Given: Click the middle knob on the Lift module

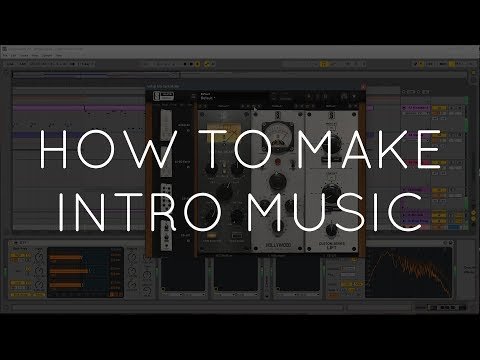Looking at the screenshot, I should pyautogui.click(x=331, y=192).
